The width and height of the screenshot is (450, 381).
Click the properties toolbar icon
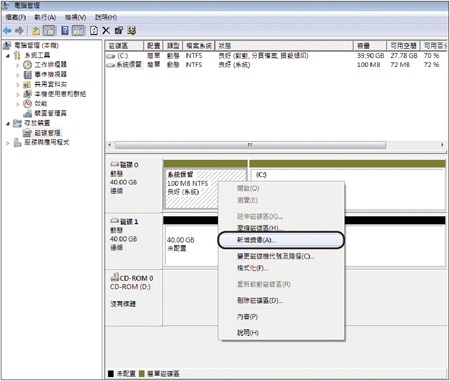[119, 31]
